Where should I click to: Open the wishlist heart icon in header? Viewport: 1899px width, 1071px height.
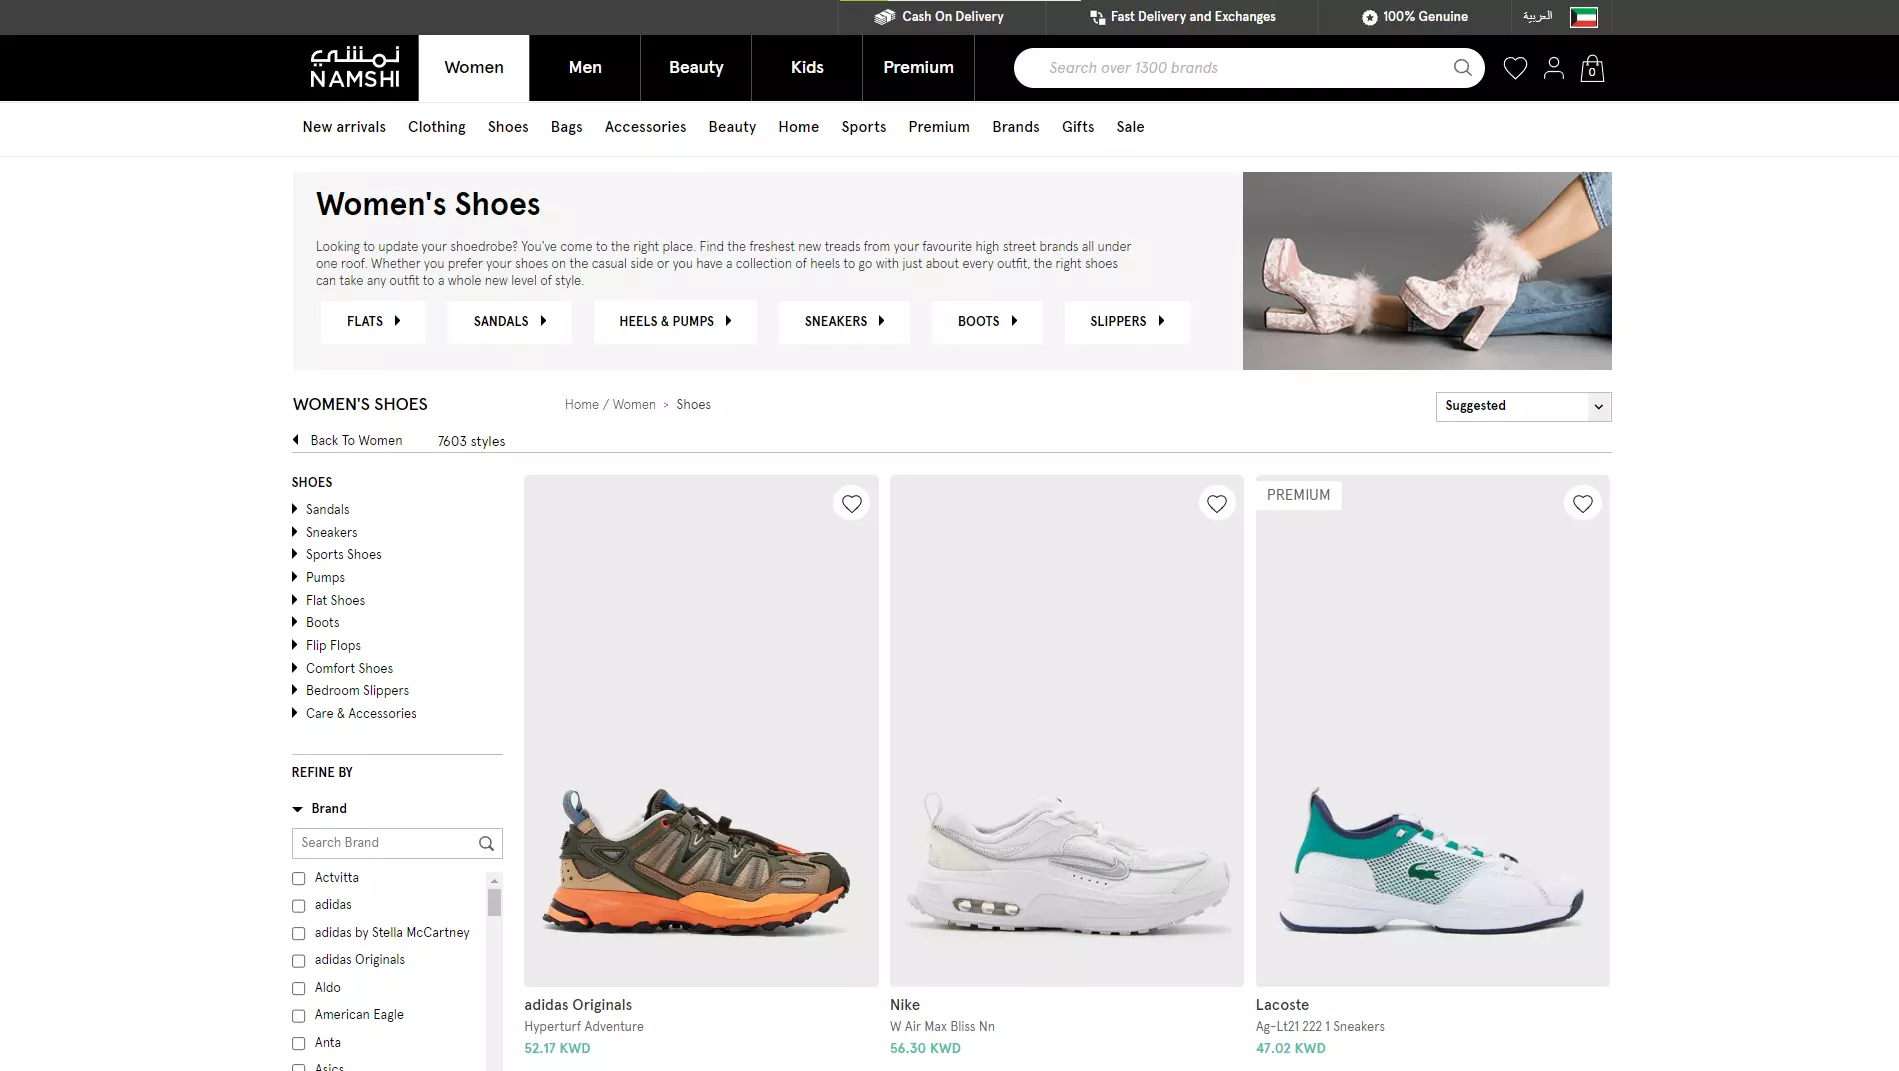point(1515,68)
